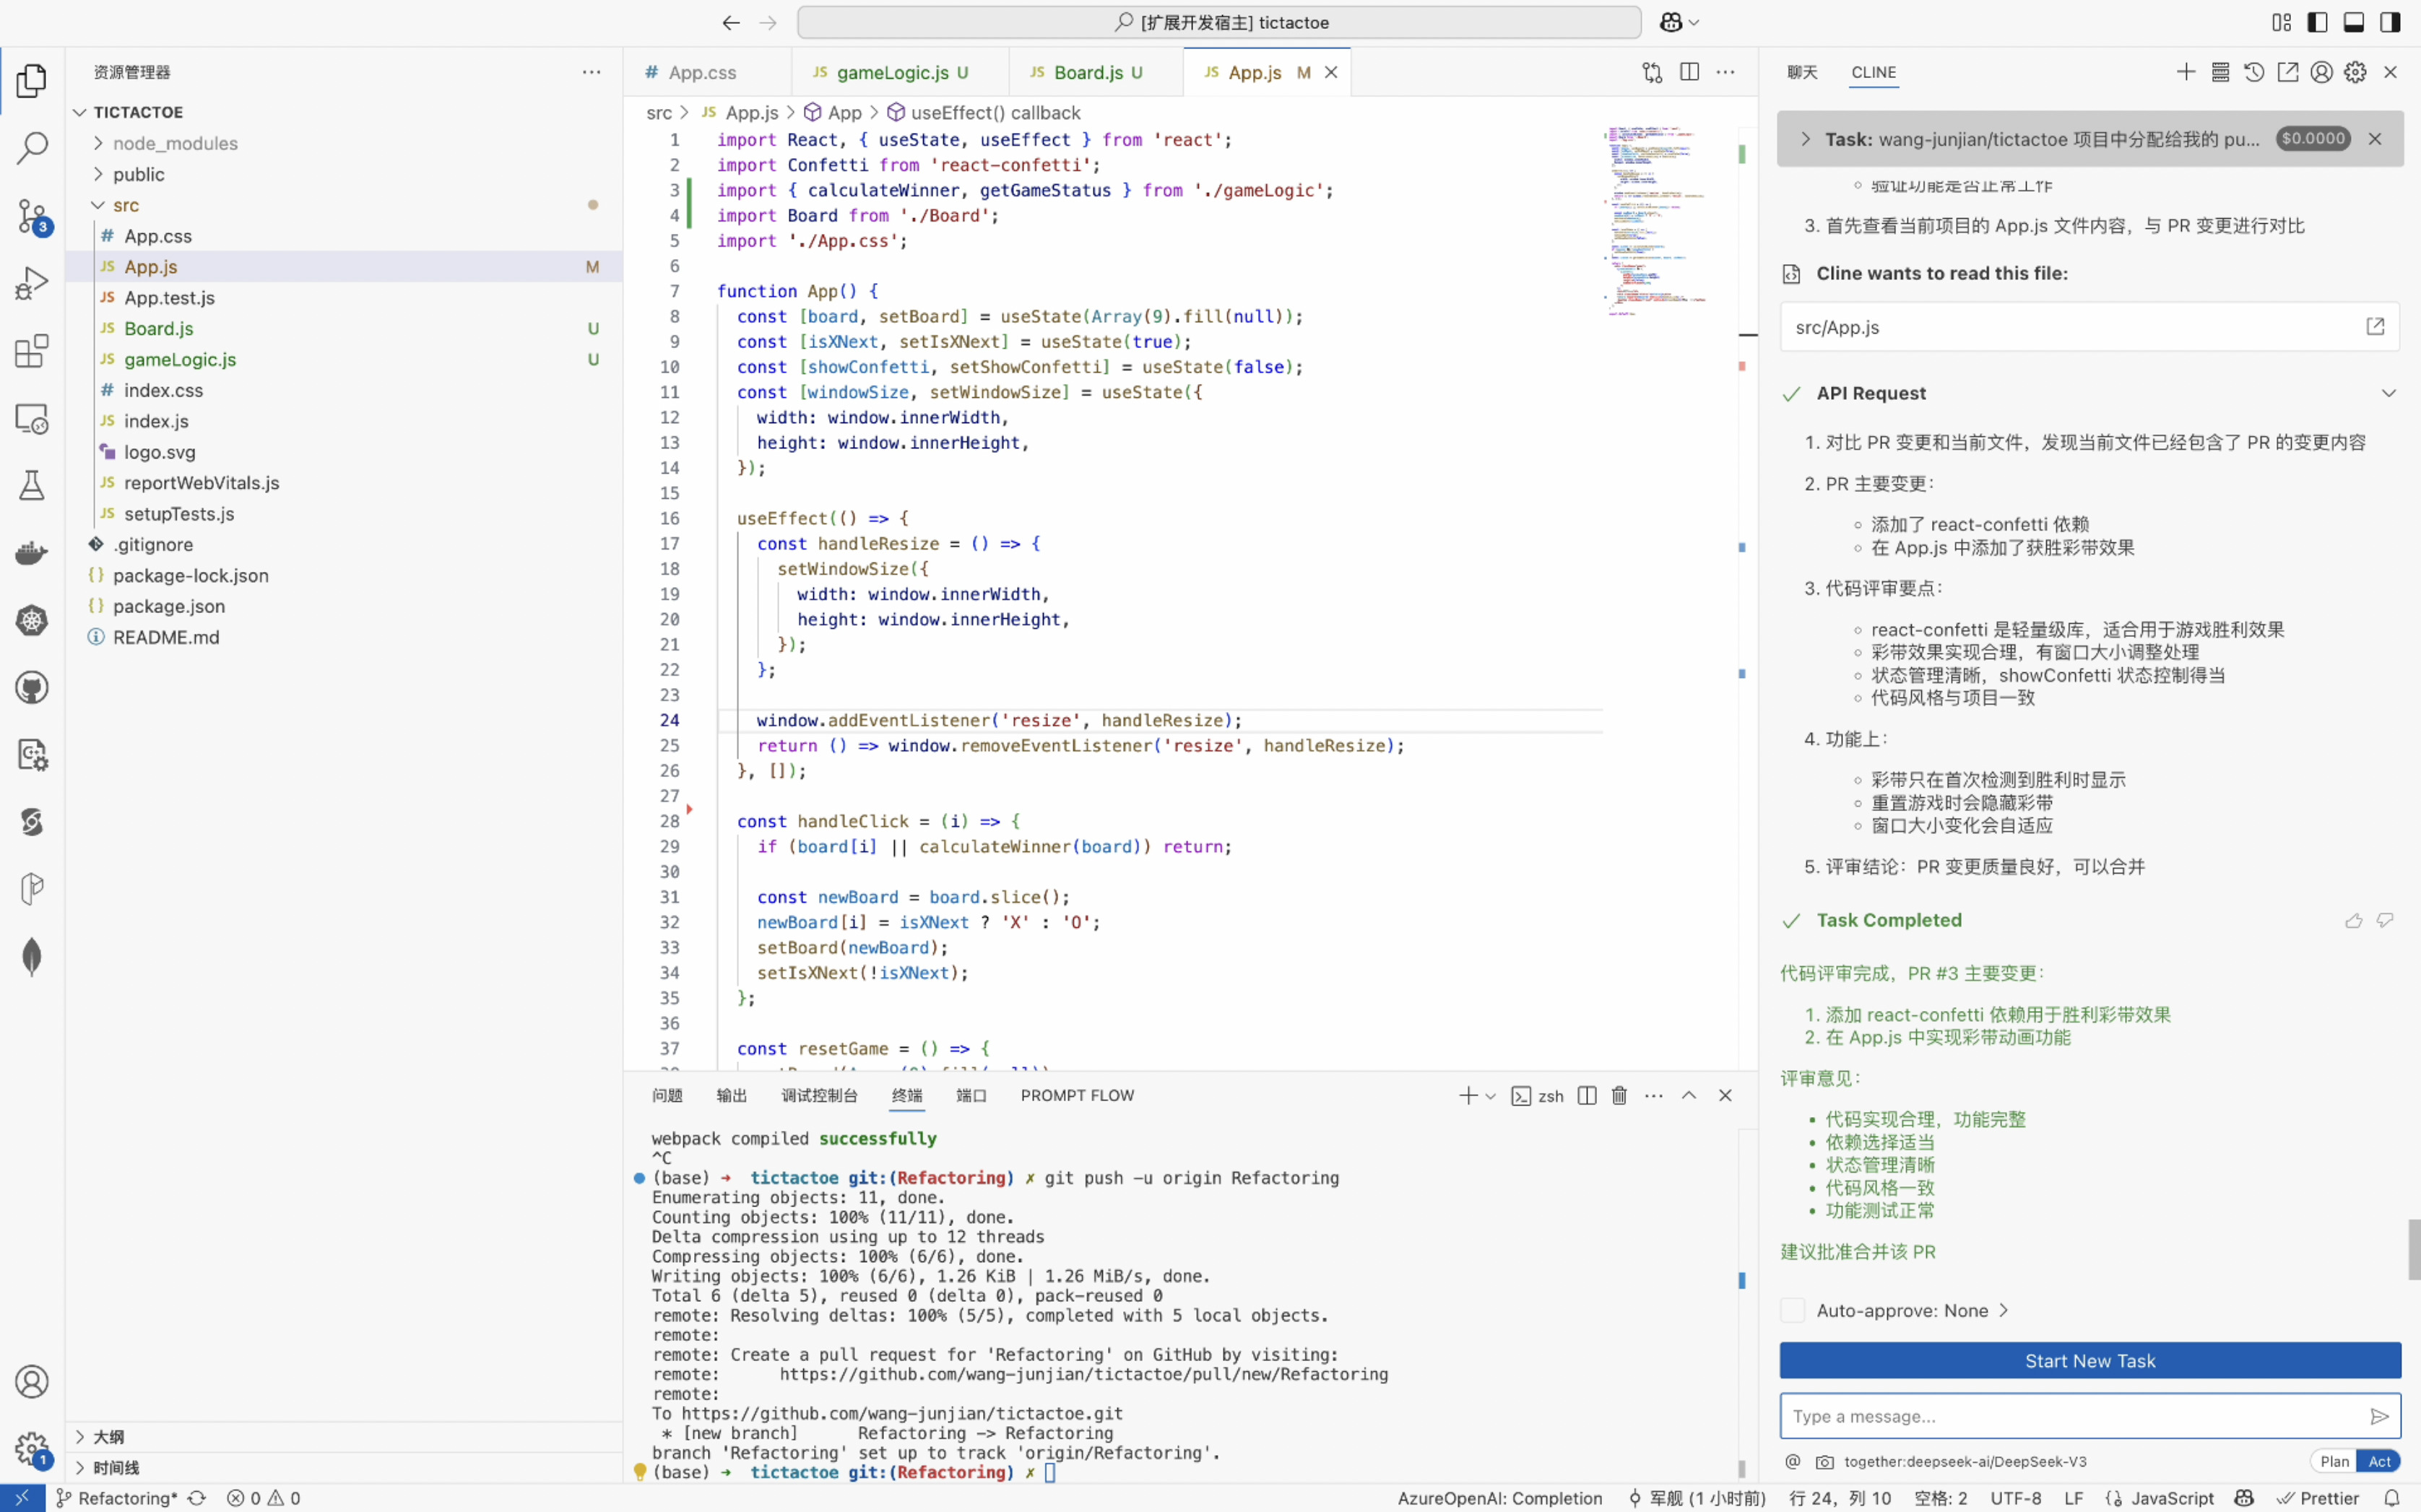Toggle the bottom panel layout button
The image size is (2421, 1512).
(2354, 22)
